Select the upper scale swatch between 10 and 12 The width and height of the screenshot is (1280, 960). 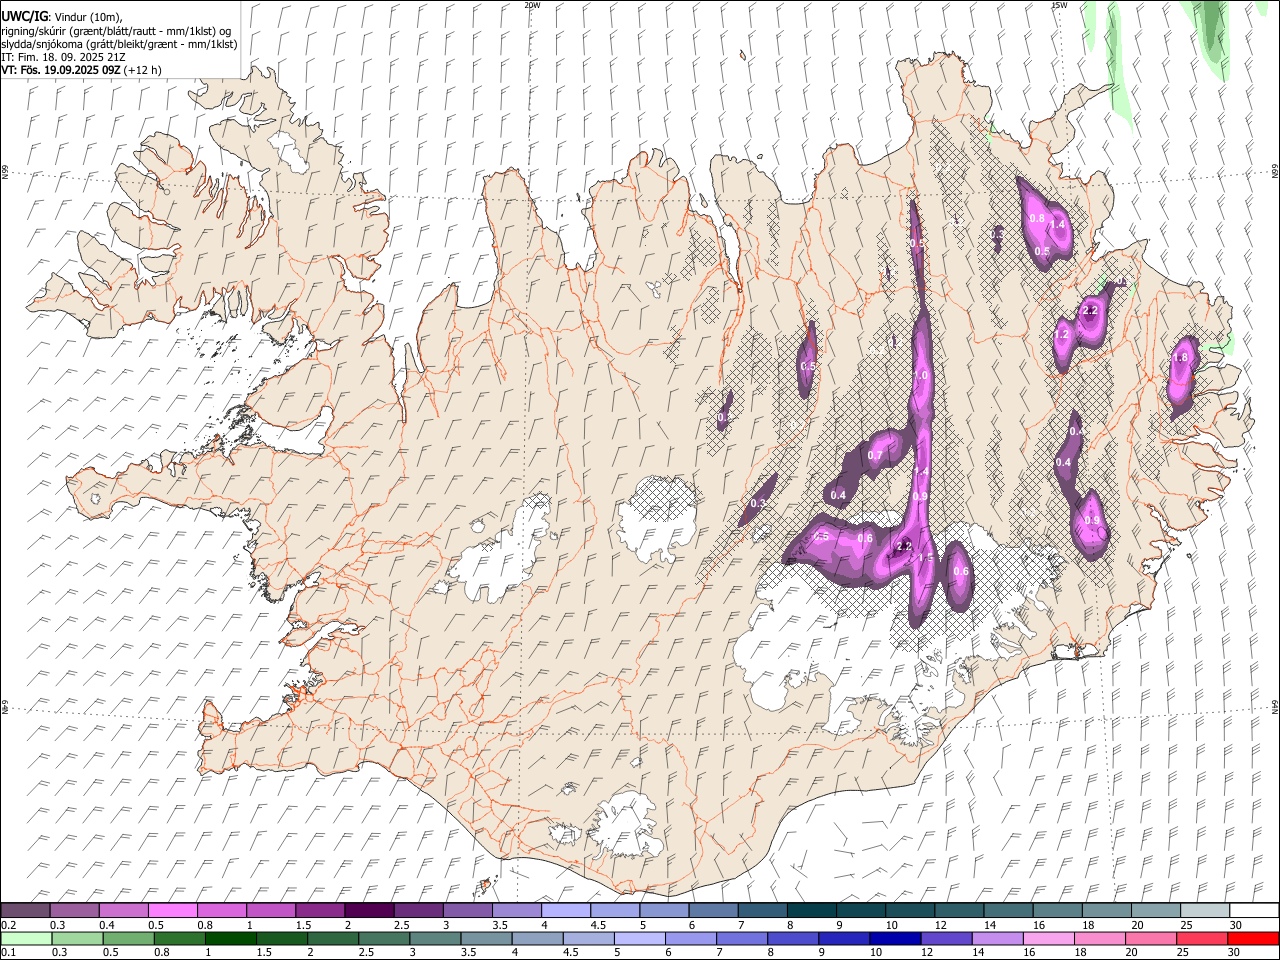pos(910,910)
